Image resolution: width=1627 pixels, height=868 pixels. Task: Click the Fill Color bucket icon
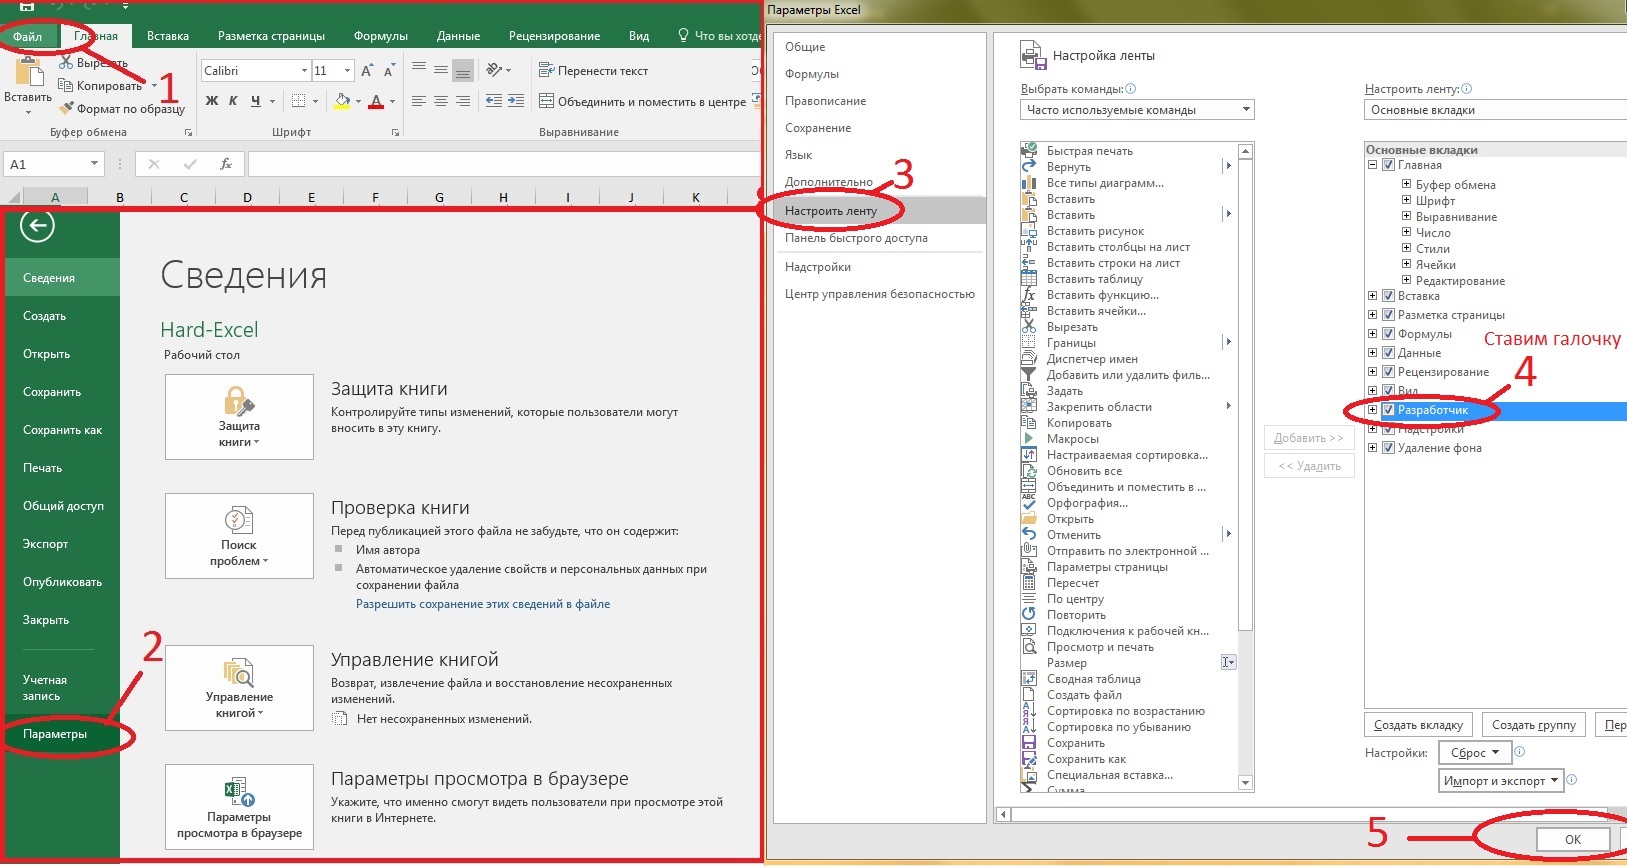click(342, 101)
